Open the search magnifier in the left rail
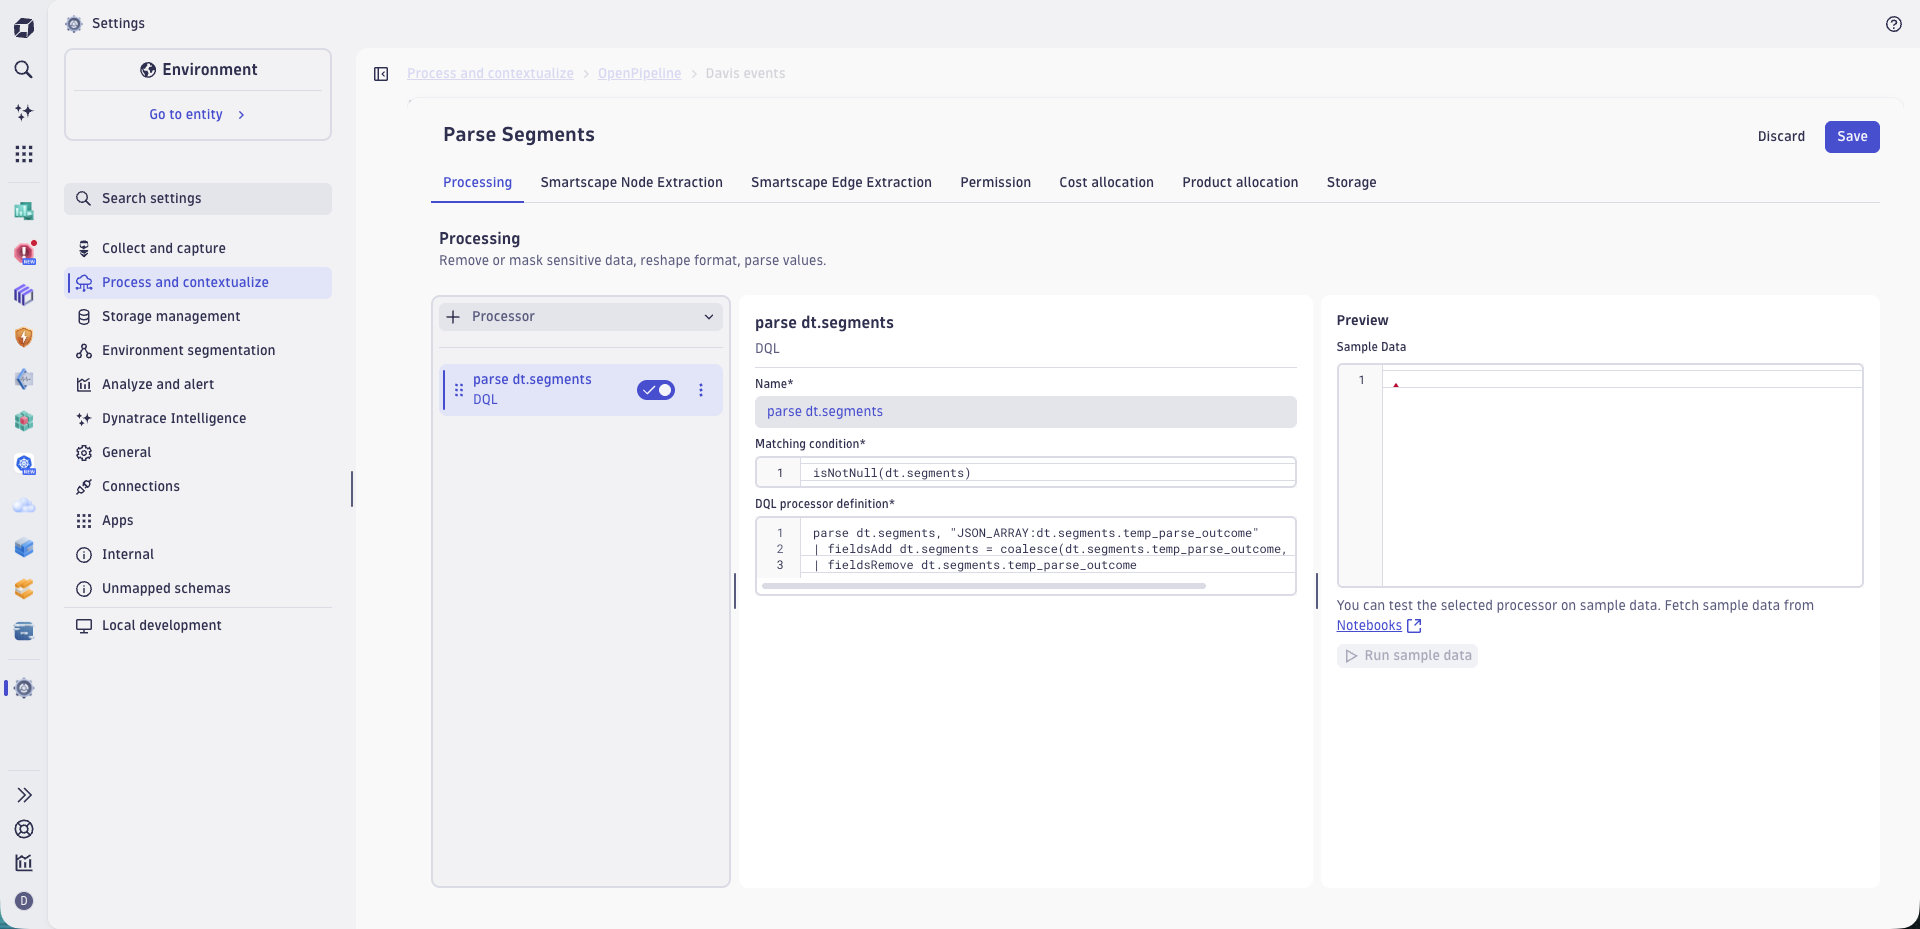The height and width of the screenshot is (929, 1920). [x=24, y=70]
